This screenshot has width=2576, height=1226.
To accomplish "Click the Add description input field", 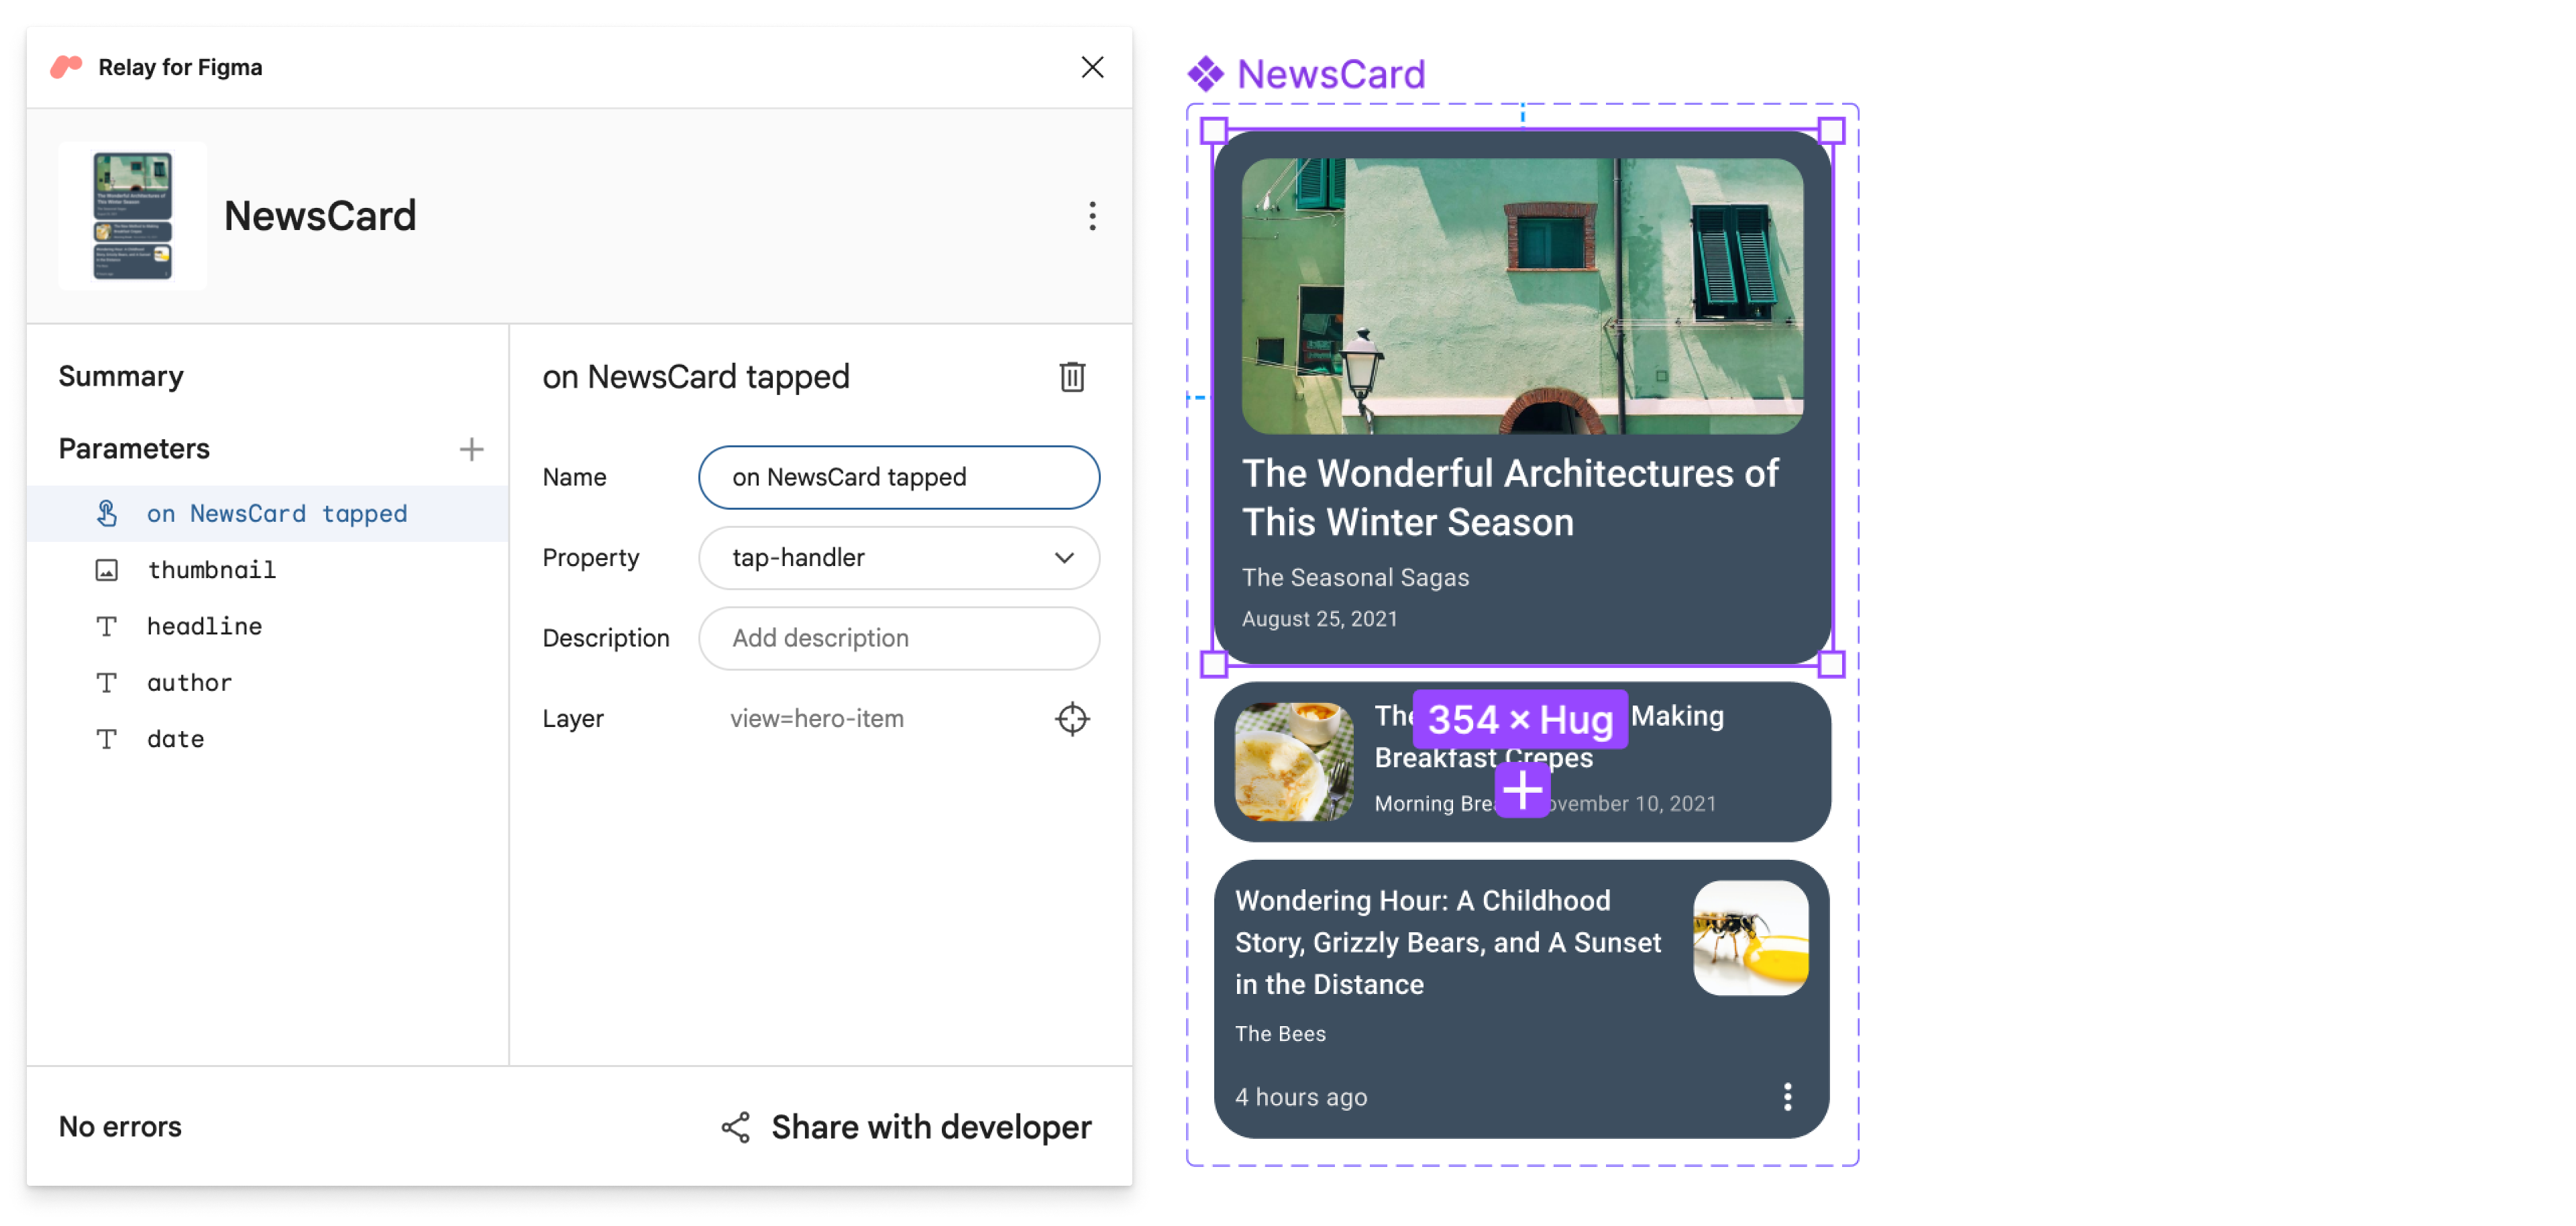I will click(902, 638).
